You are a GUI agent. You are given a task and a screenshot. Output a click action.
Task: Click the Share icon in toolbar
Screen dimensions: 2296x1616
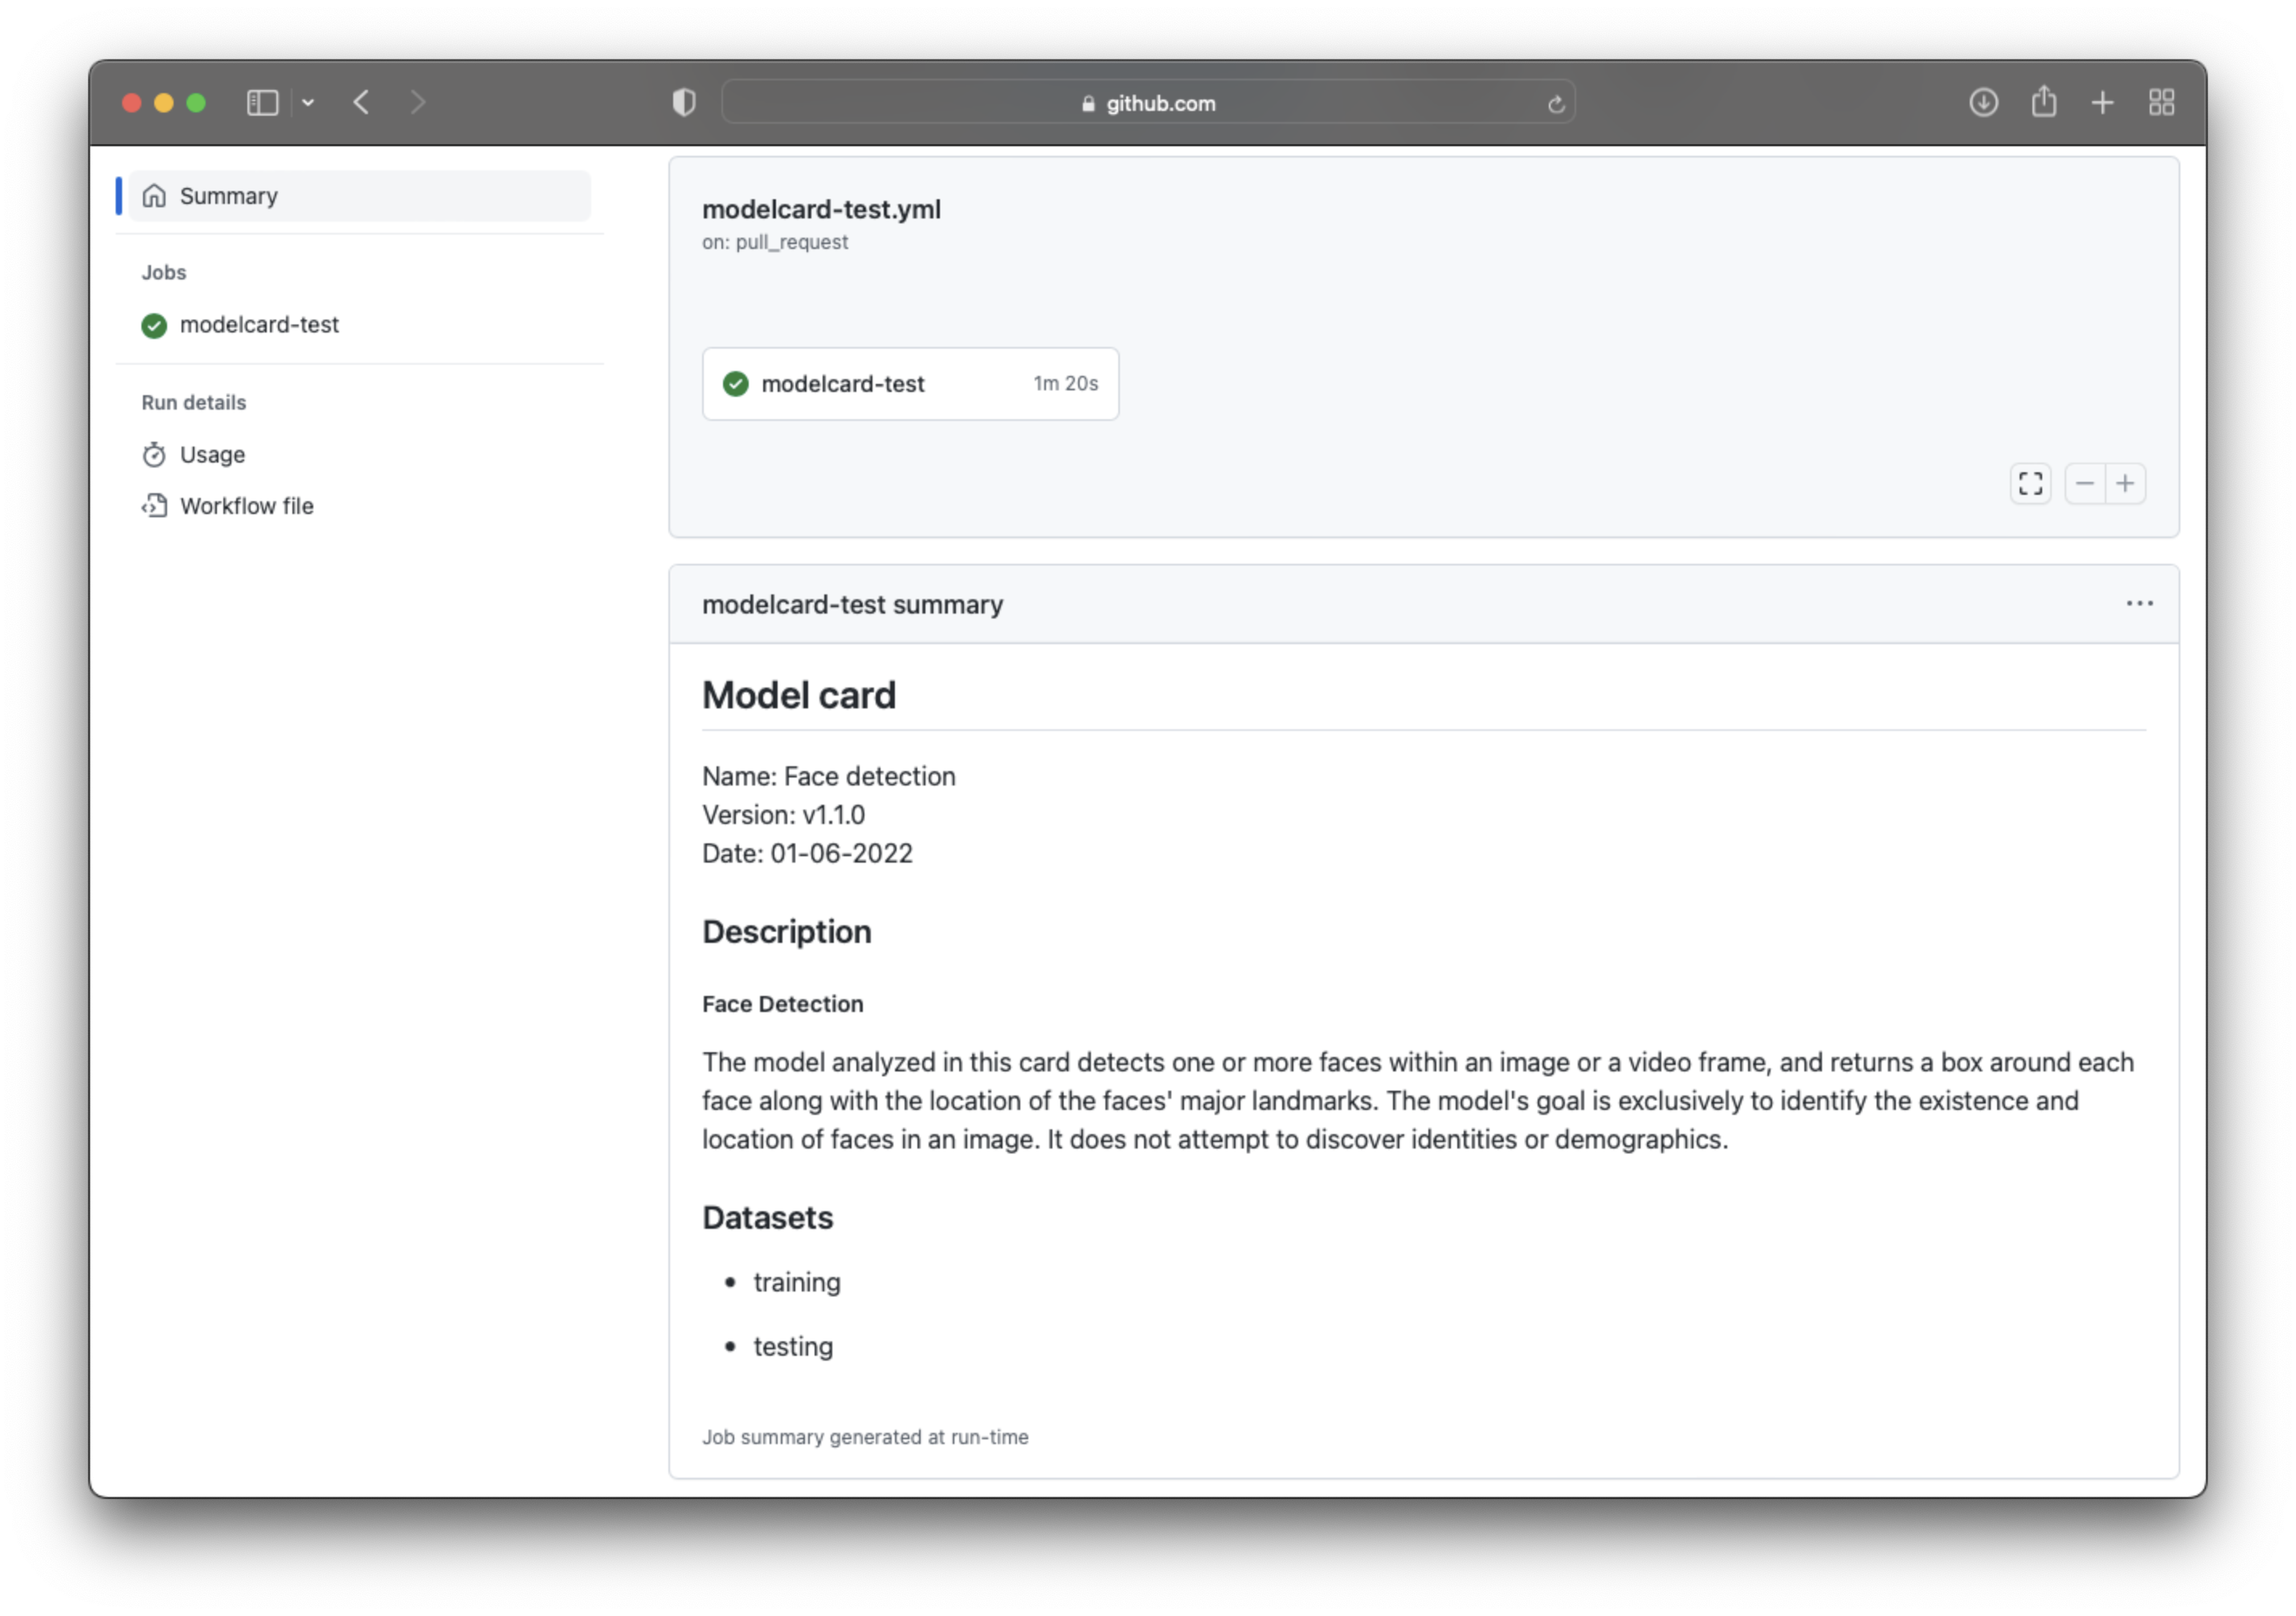[x=2044, y=102]
